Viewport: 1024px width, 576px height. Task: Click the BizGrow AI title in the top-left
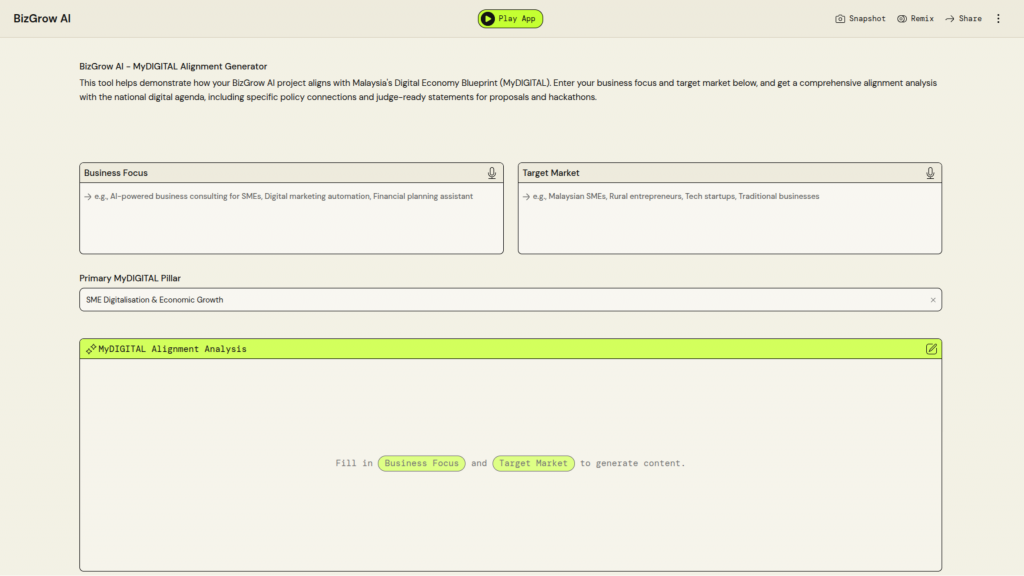pyautogui.click(x=42, y=18)
